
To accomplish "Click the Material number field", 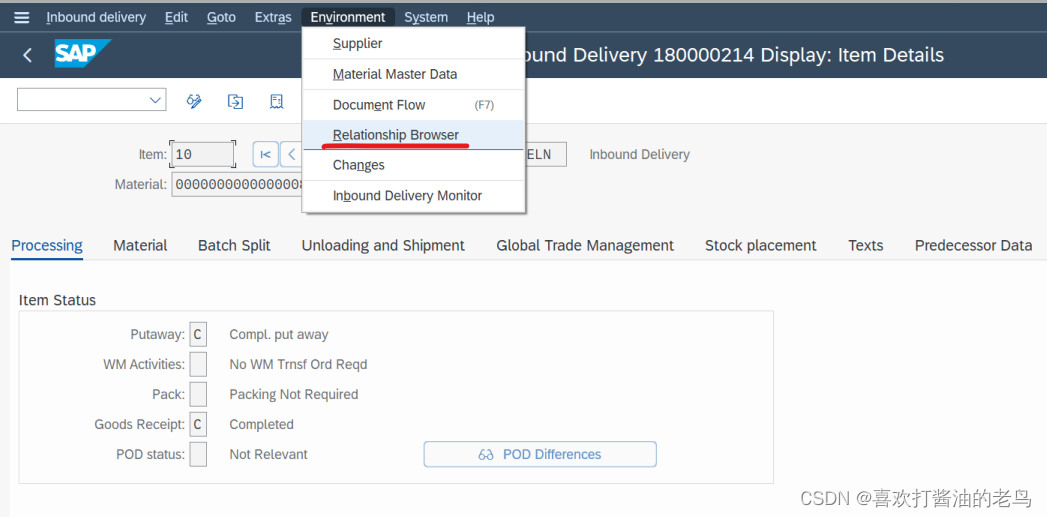I will 237,184.
